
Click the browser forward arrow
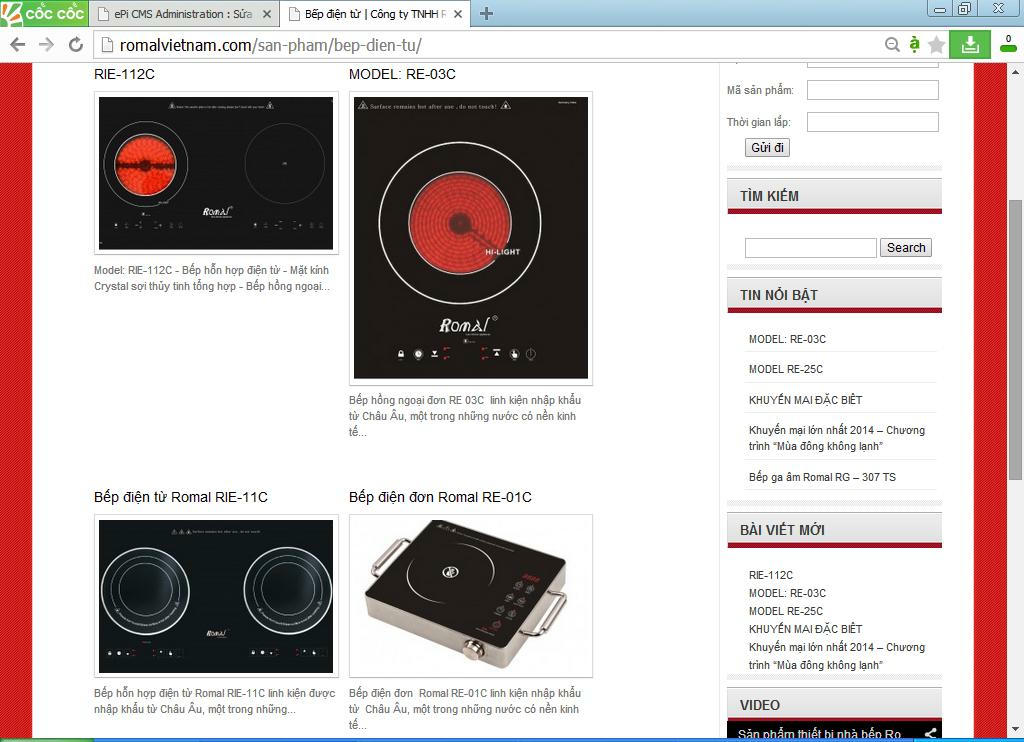46,45
